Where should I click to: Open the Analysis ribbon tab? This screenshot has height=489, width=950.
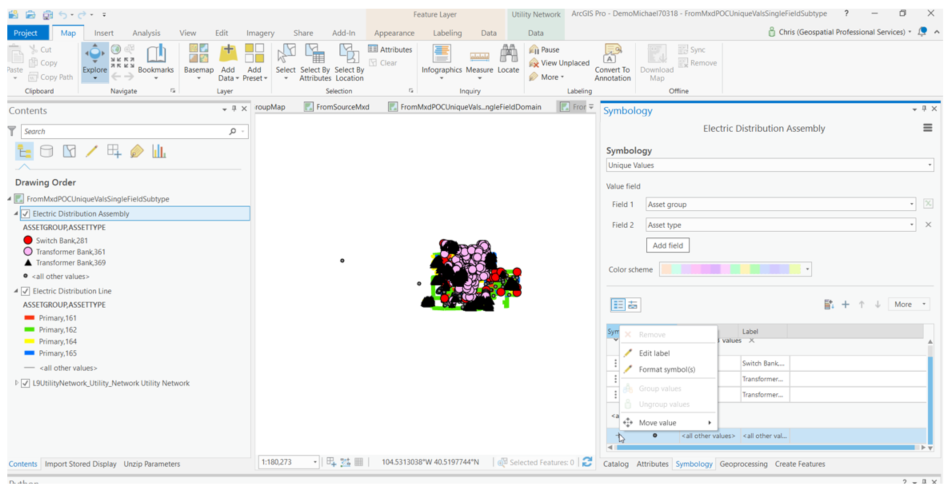click(x=146, y=33)
